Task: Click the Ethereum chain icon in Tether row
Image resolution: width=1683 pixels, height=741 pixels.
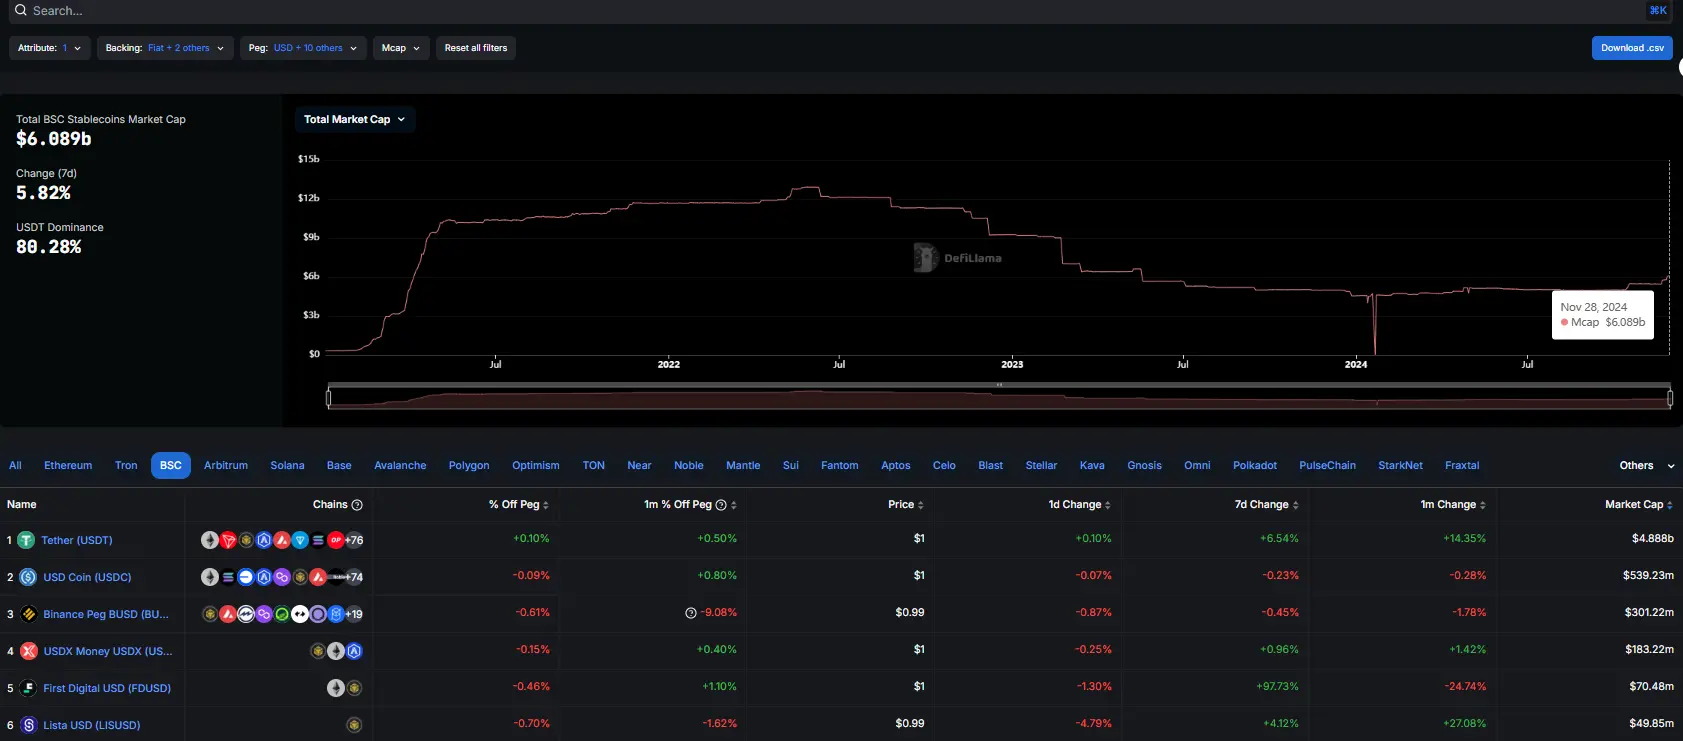Action: (x=210, y=540)
